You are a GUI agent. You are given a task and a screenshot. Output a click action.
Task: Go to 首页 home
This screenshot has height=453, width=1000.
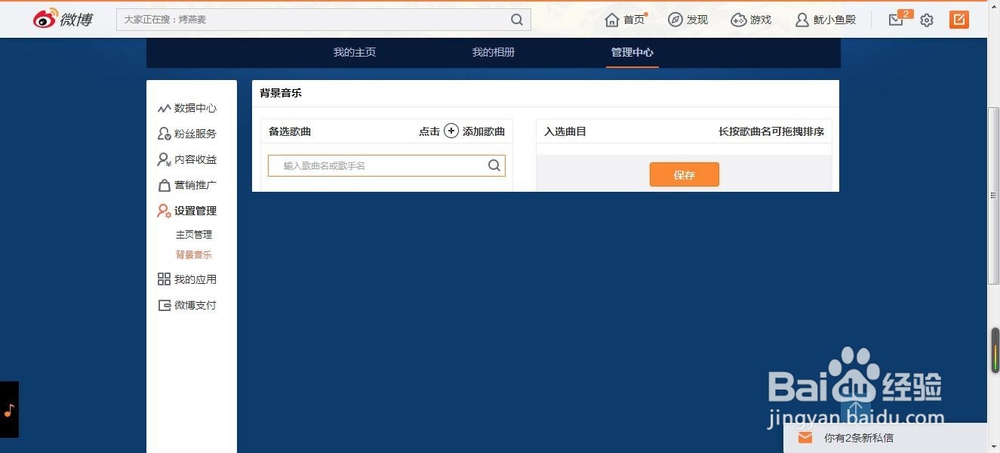coord(626,20)
